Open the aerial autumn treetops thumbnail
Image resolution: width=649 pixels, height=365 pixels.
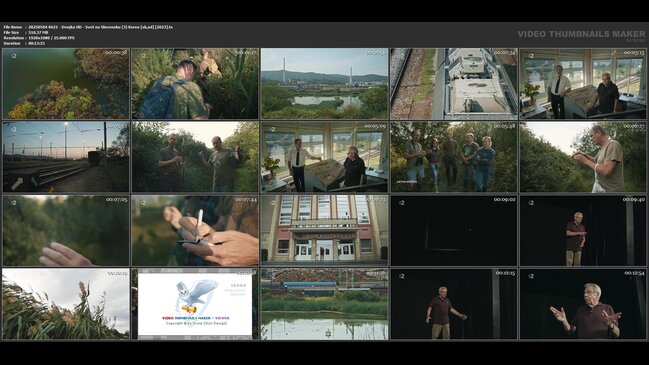[x=66, y=84]
